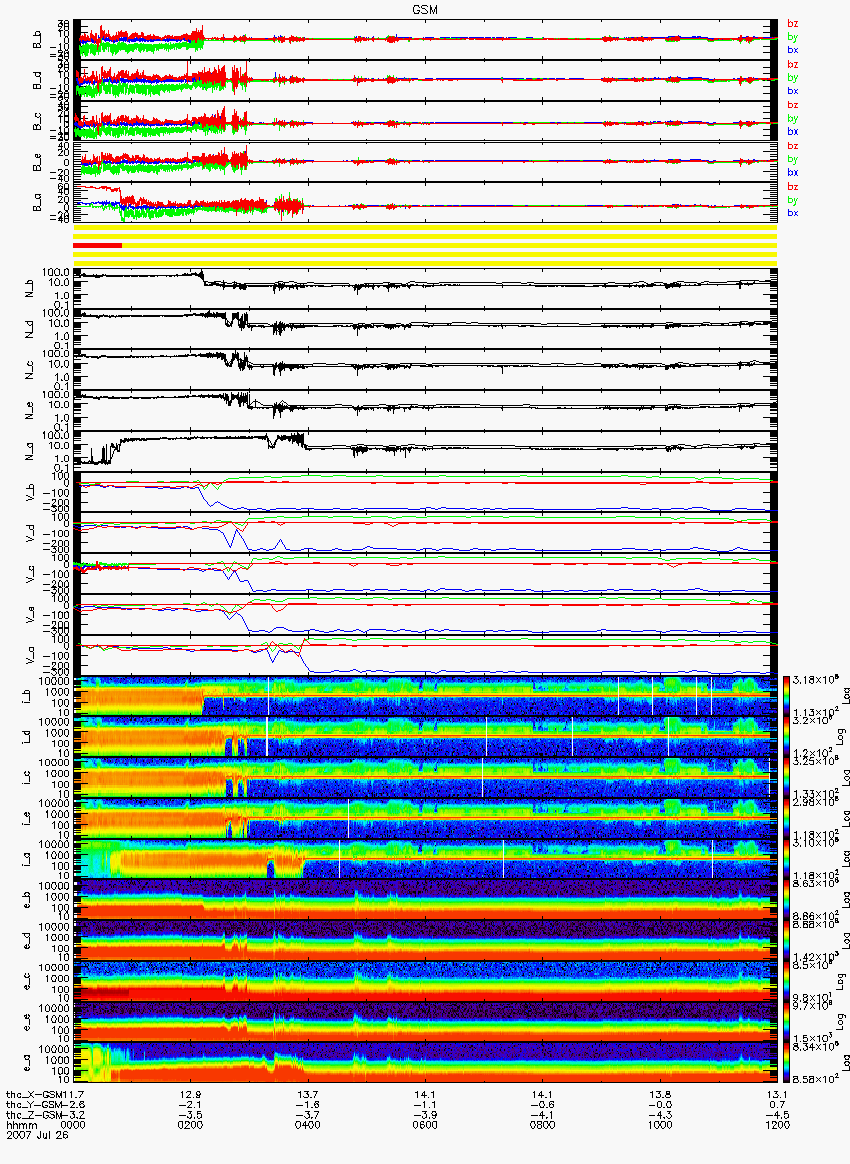850x1164 pixels.
Task: Click the red segment in the yellow status bars
Action: tap(97, 245)
